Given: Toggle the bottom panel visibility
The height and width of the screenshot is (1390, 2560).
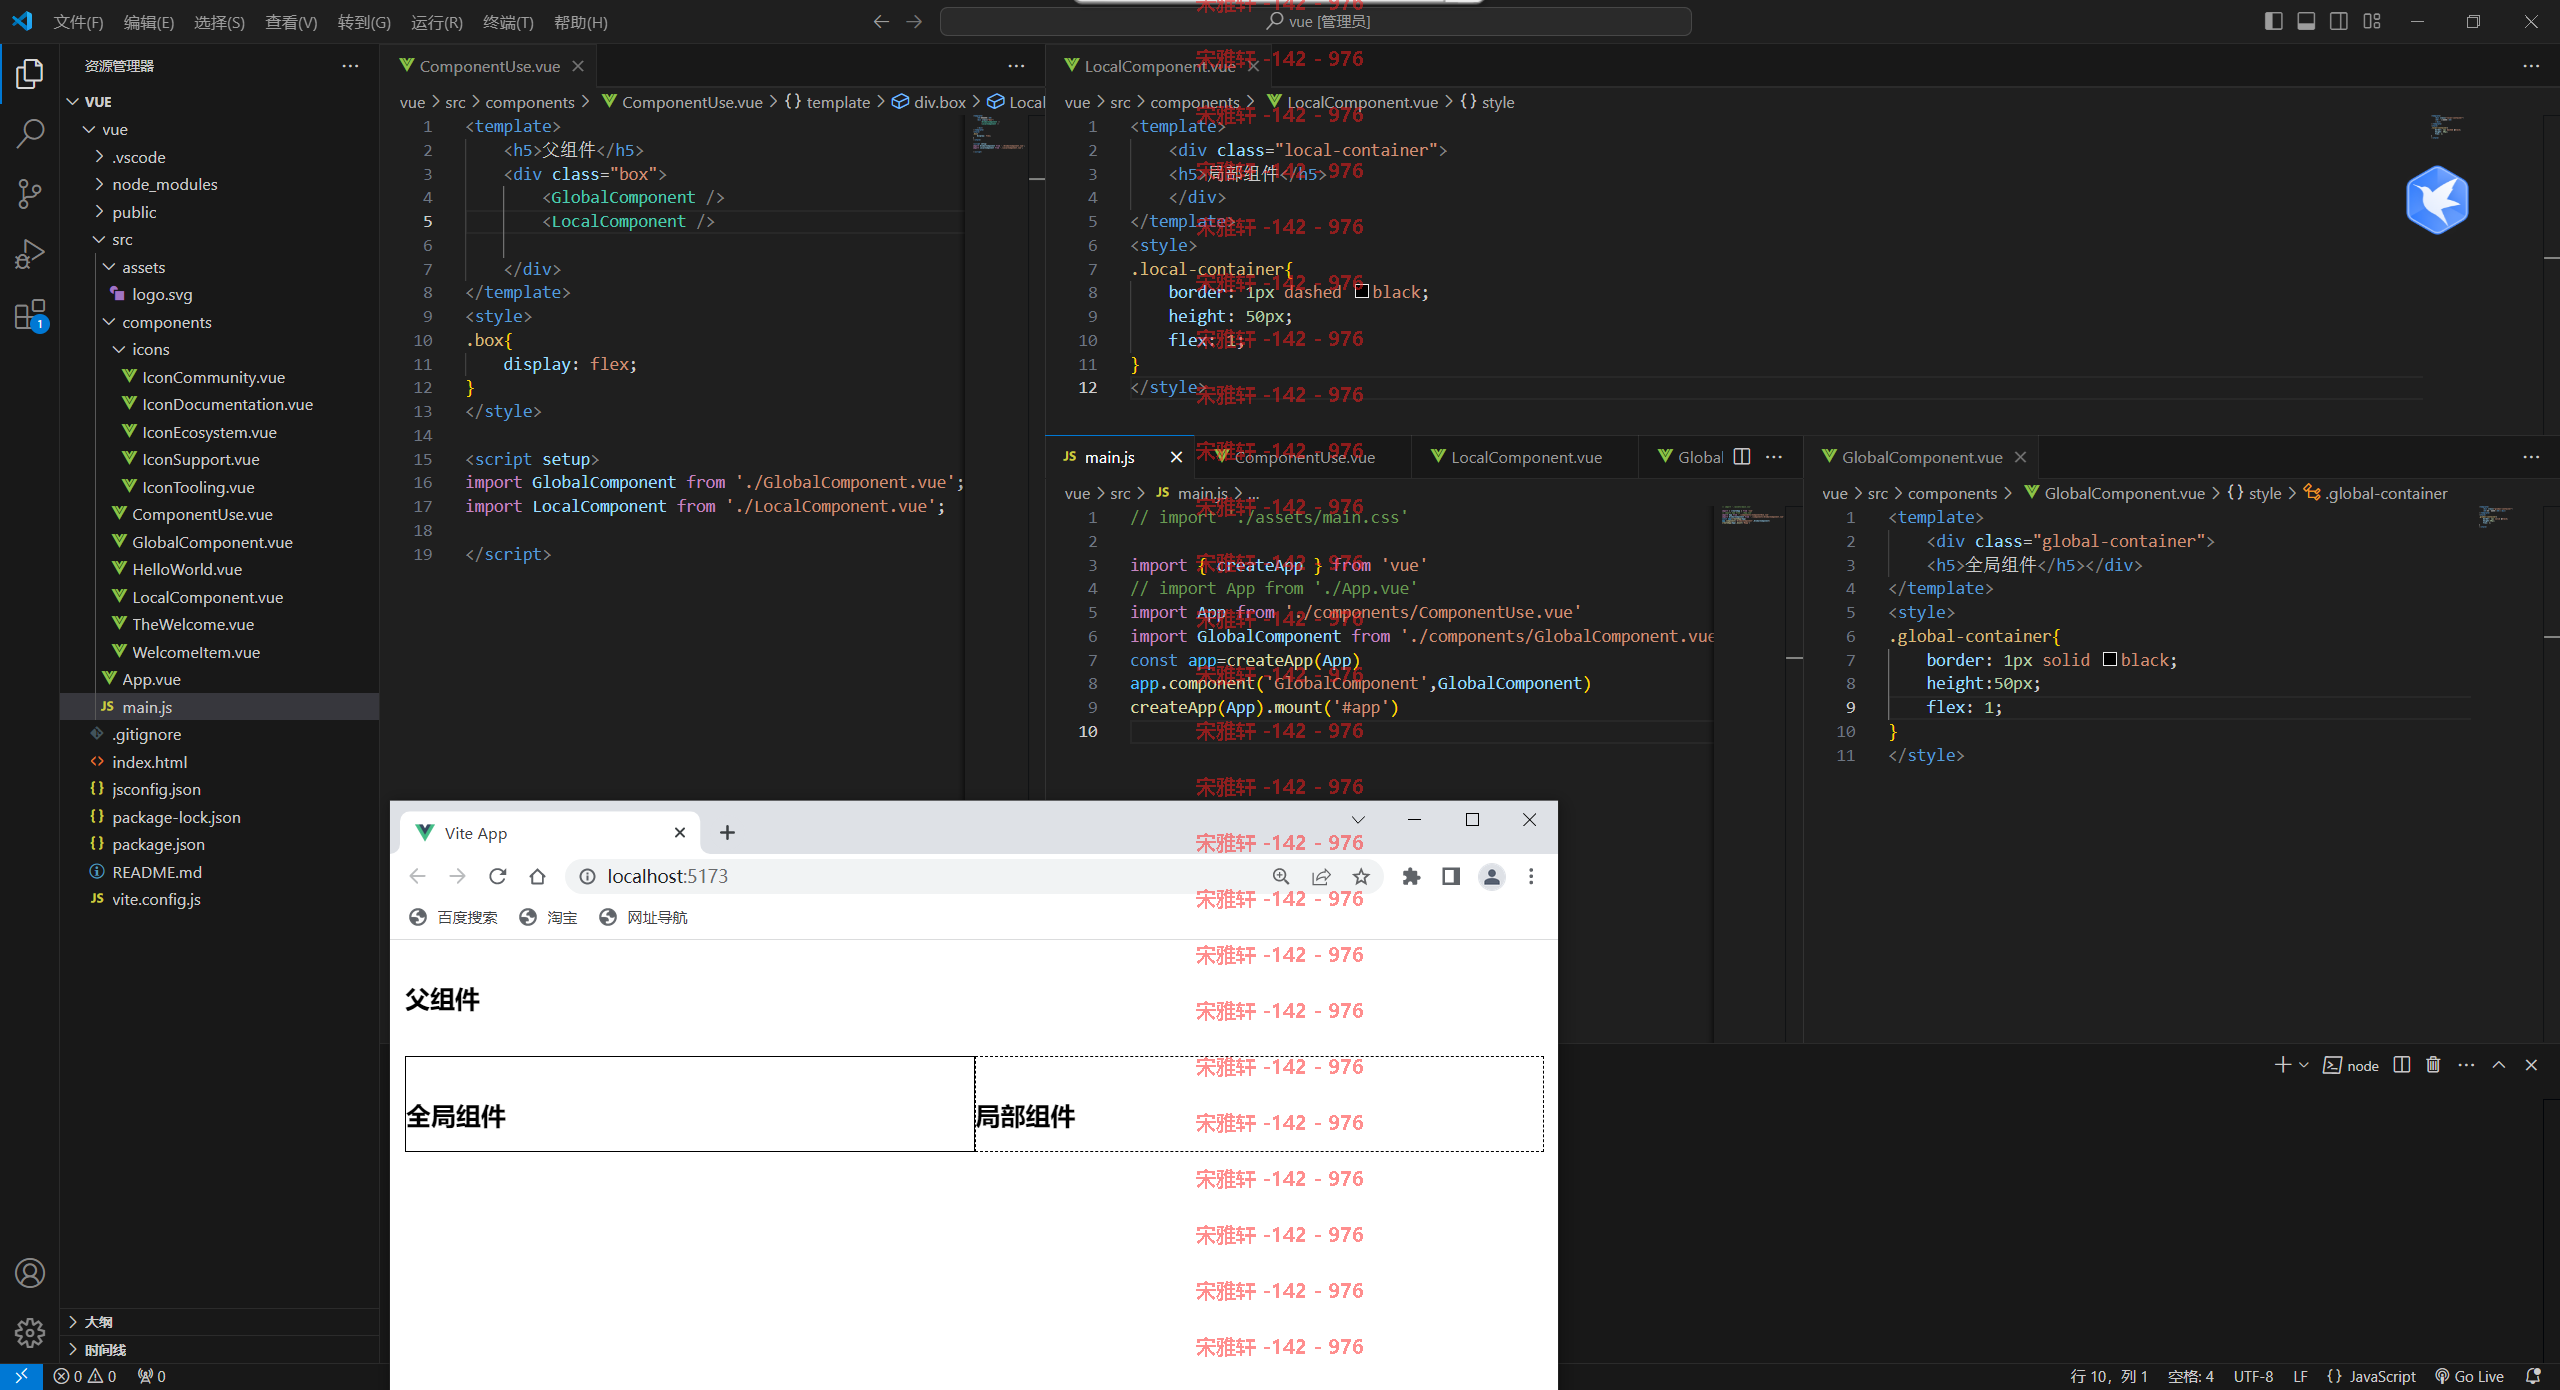Looking at the screenshot, I should click(2306, 21).
